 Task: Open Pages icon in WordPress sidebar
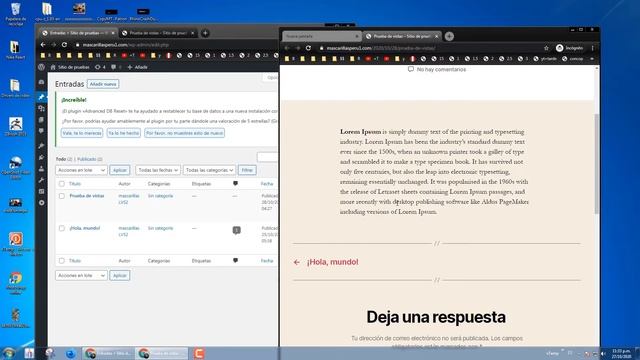[x=42, y=120]
